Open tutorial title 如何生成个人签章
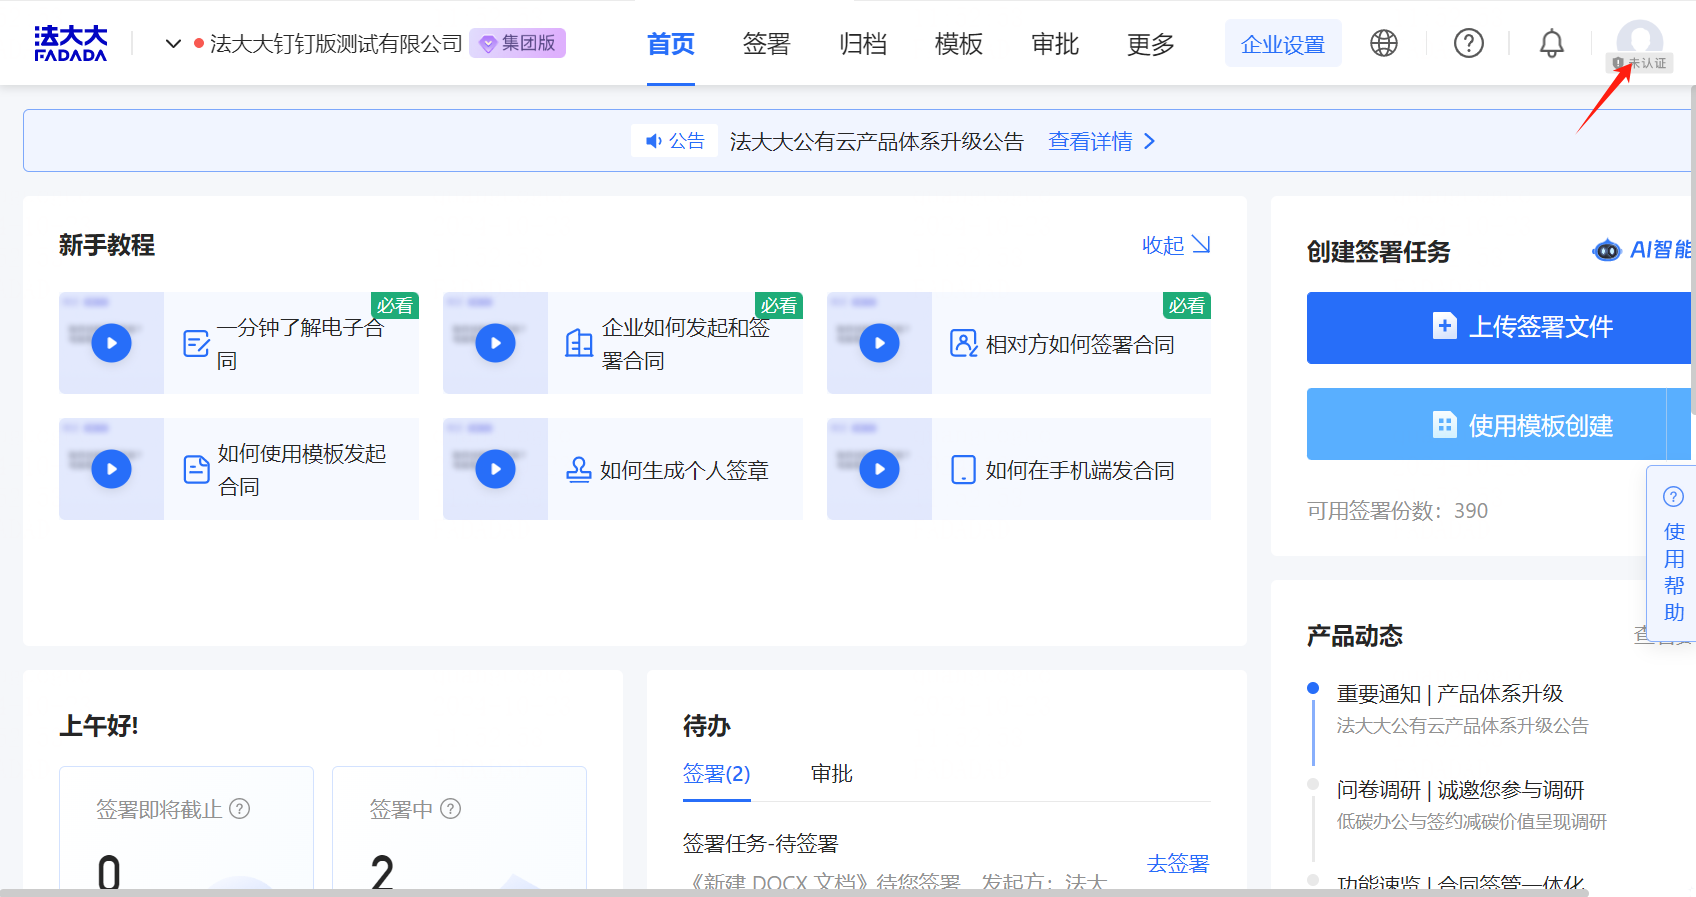Screen dimensions: 1696x897 click(684, 470)
